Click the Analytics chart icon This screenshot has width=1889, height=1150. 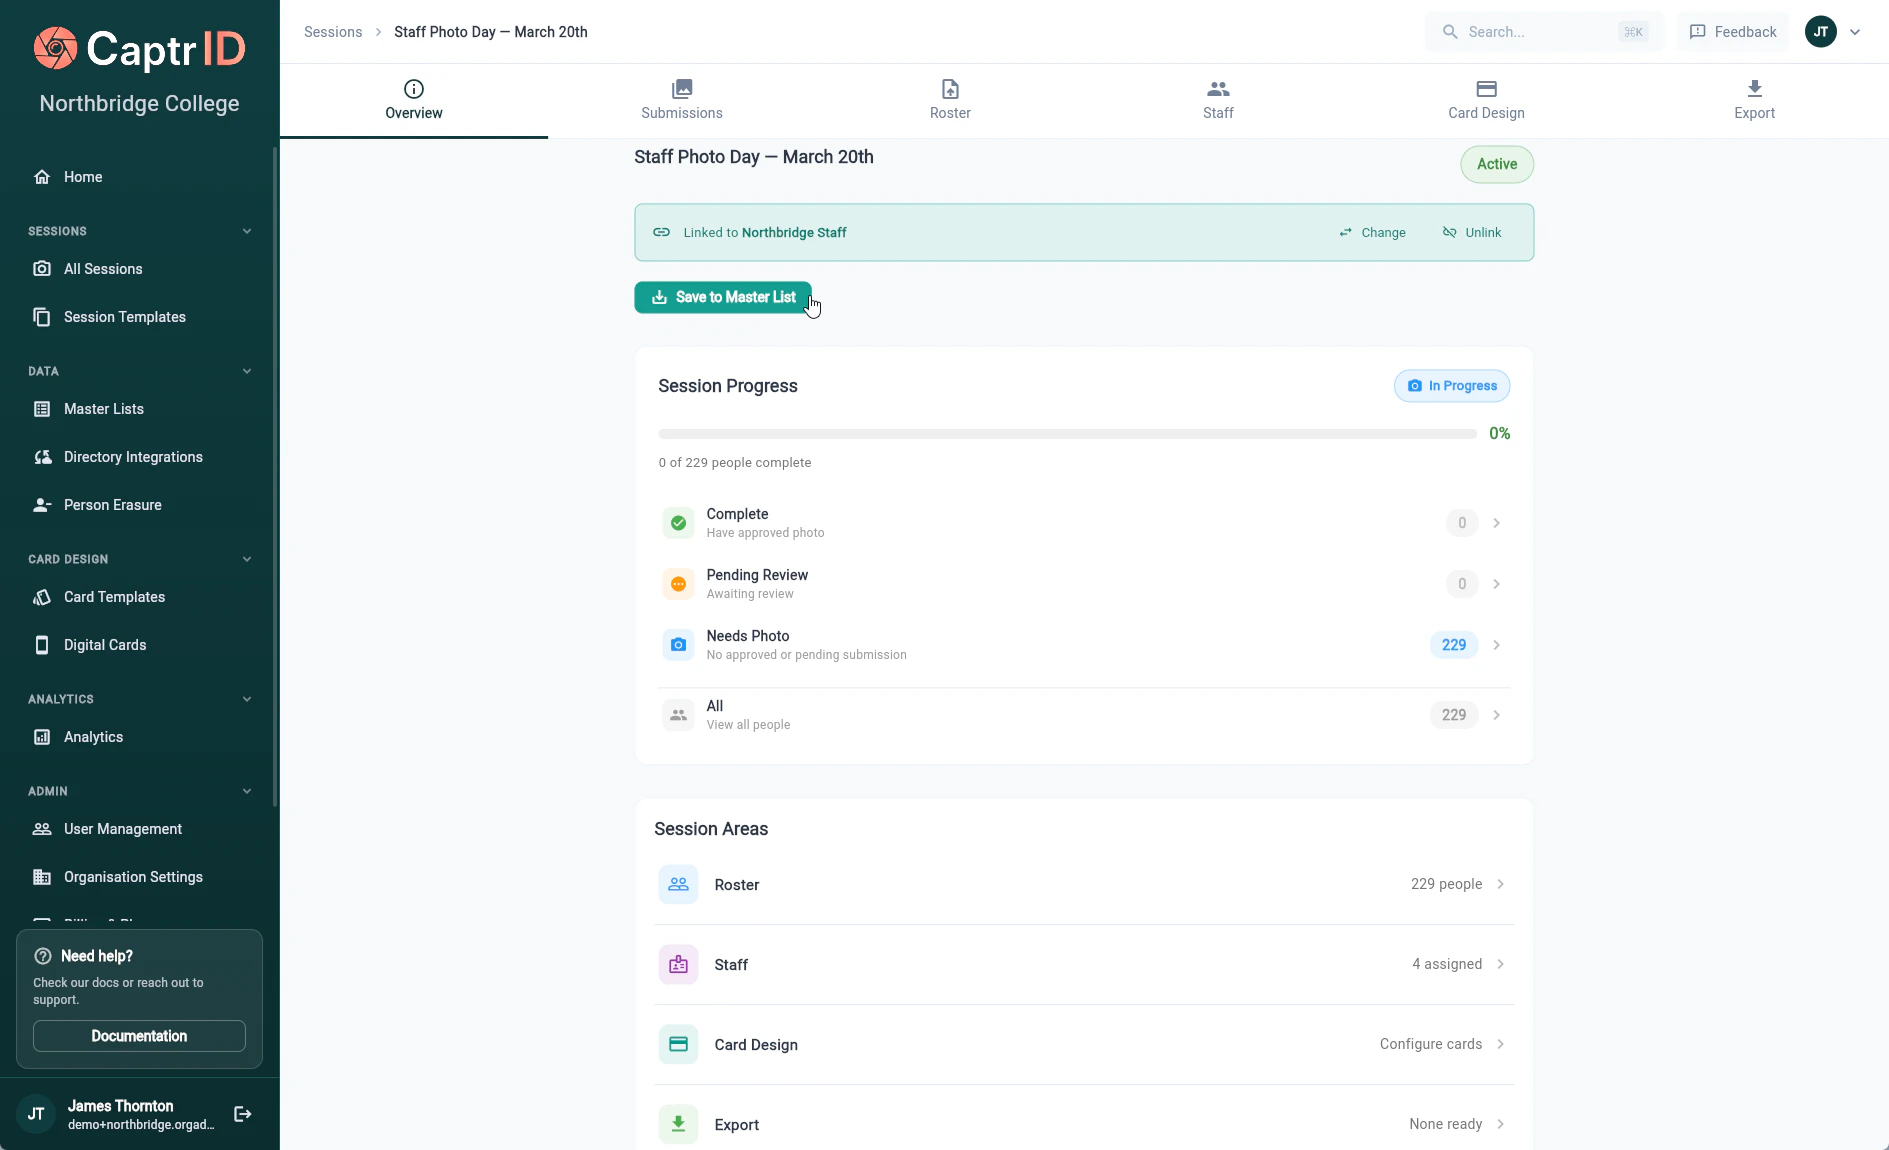pyautogui.click(x=42, y=737)
